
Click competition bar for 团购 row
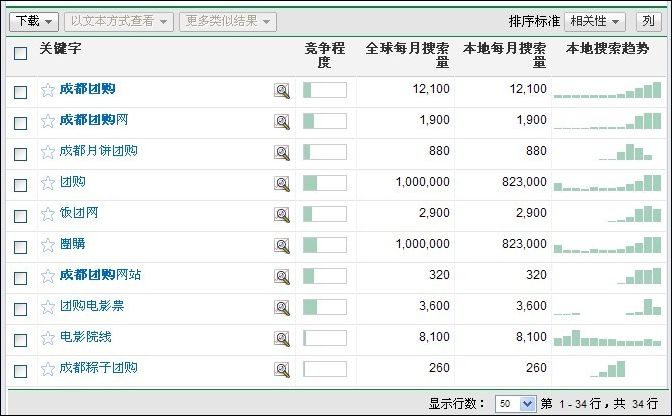(x=324, y=184)
